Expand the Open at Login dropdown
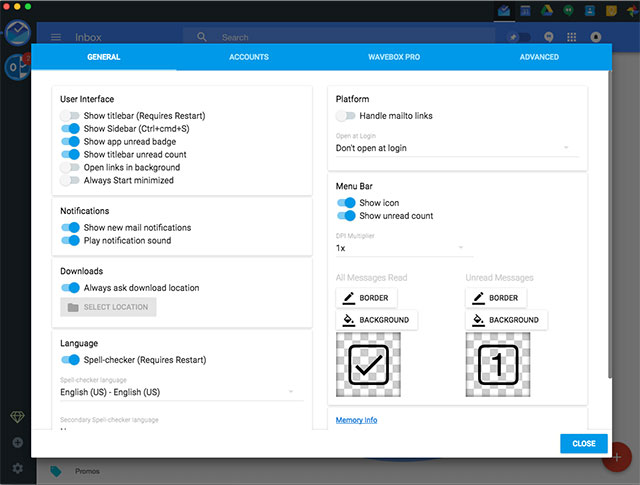The height and width of the screenshot is (485, 640). click(x=456, y=148)
